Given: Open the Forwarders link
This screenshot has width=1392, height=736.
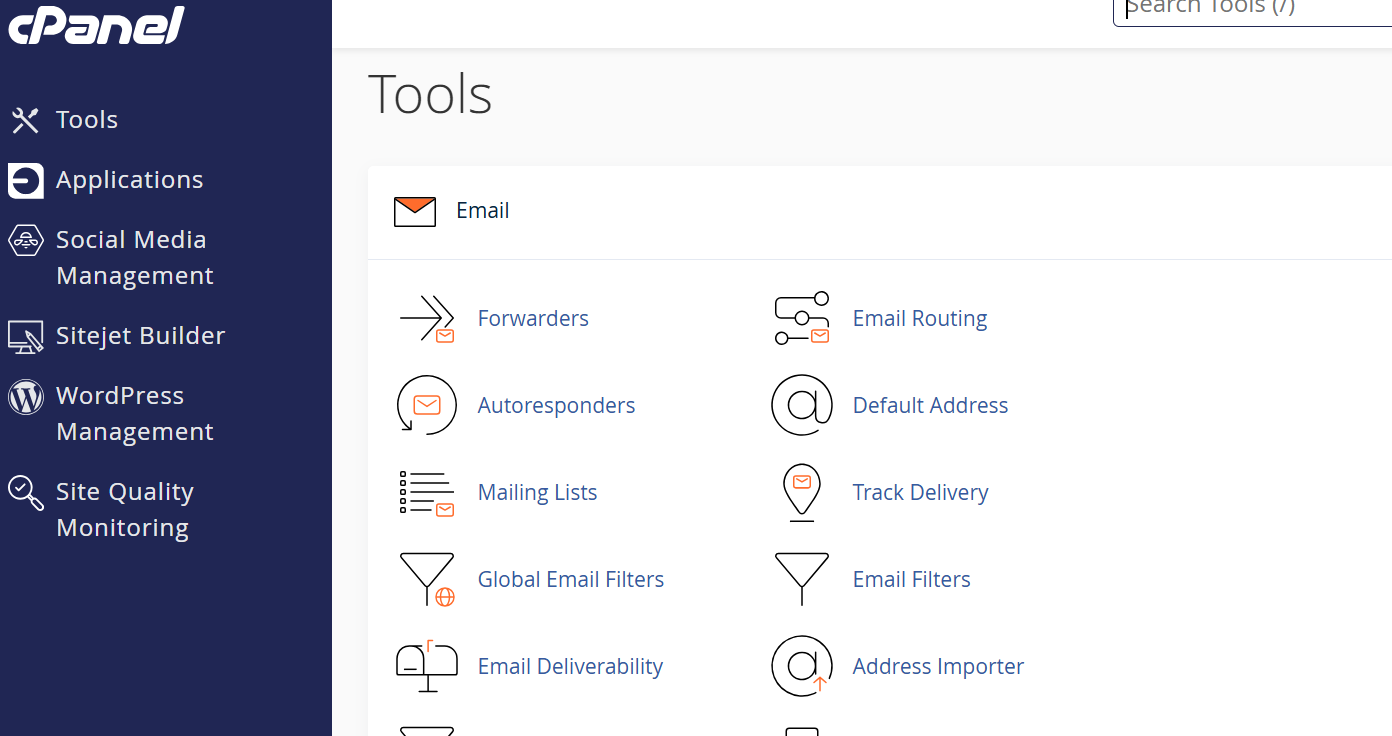Looking at the screenshot, I should [x=533, y=319].
